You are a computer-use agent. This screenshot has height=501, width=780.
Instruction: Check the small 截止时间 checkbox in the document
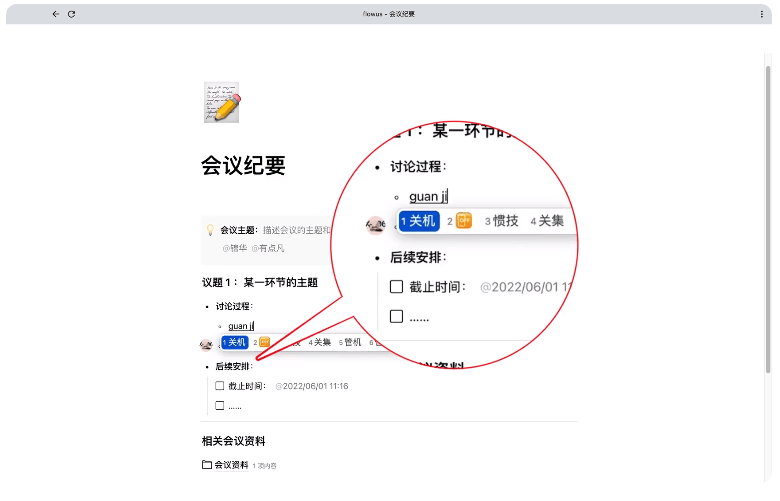coord(219,385)
